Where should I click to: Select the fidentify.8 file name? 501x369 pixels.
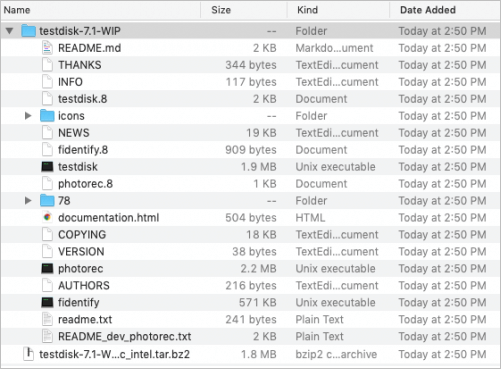click(x=83, y=150)
